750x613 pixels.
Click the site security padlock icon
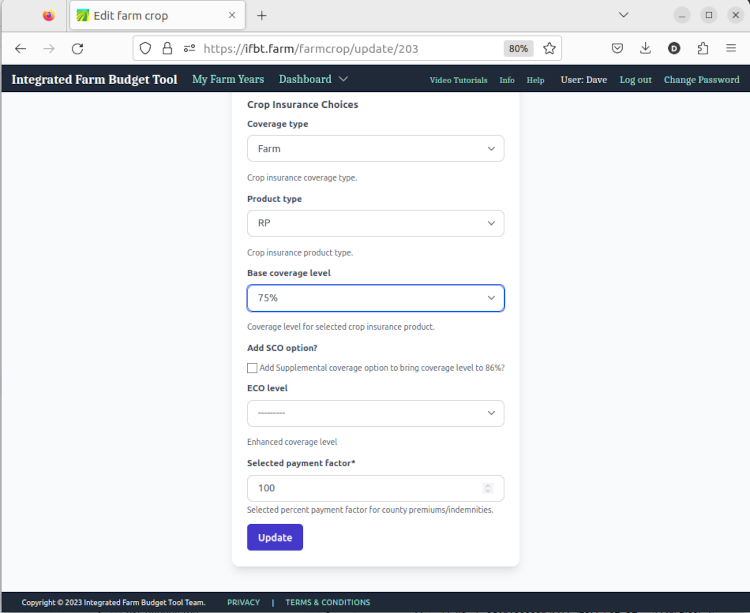(x=167, y=48)
